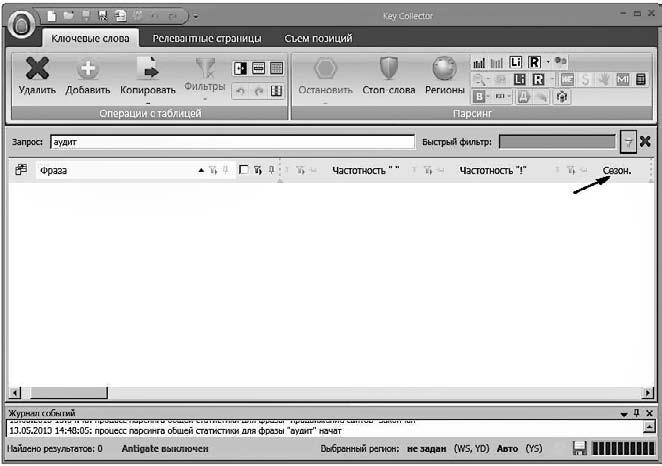Click the save disk icon in status bar
Image resolution: width=662 pixels, height=466 pixels.
pyautogui.click(x=578, y=449)
